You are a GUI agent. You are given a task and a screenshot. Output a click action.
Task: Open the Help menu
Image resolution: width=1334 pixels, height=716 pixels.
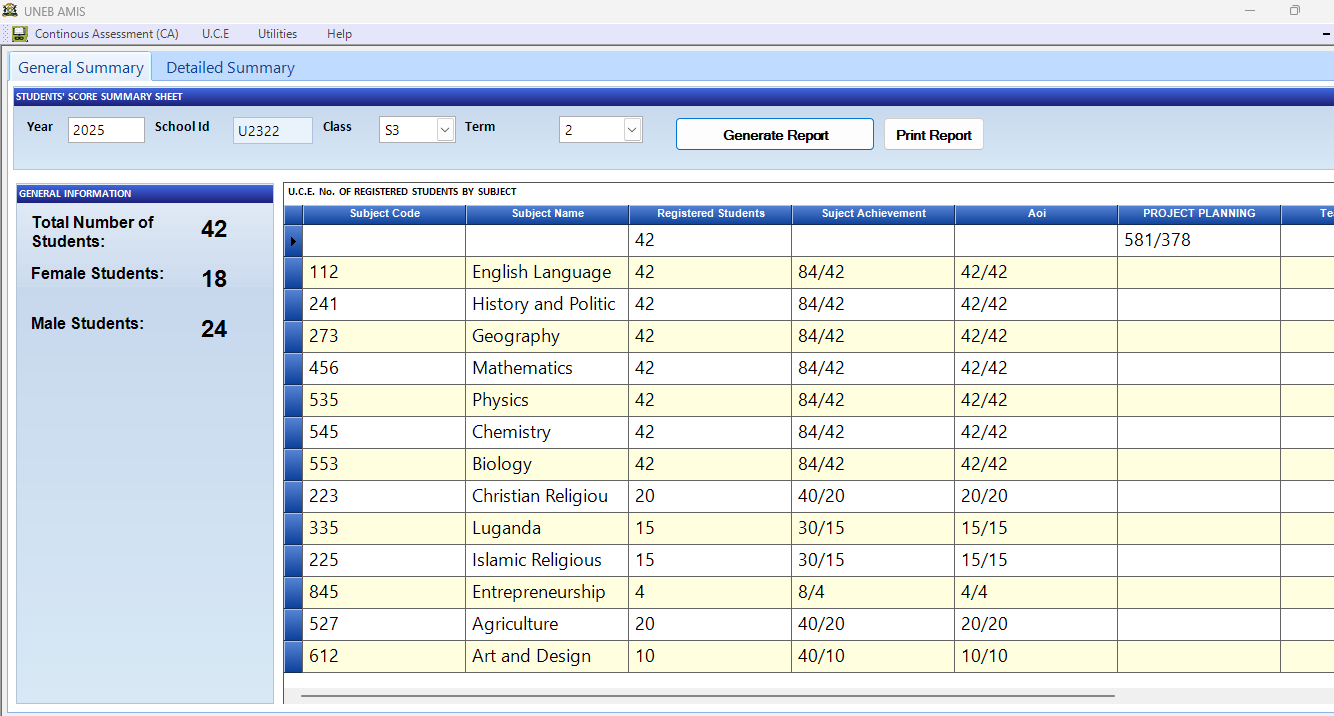(x=339, y=33)
